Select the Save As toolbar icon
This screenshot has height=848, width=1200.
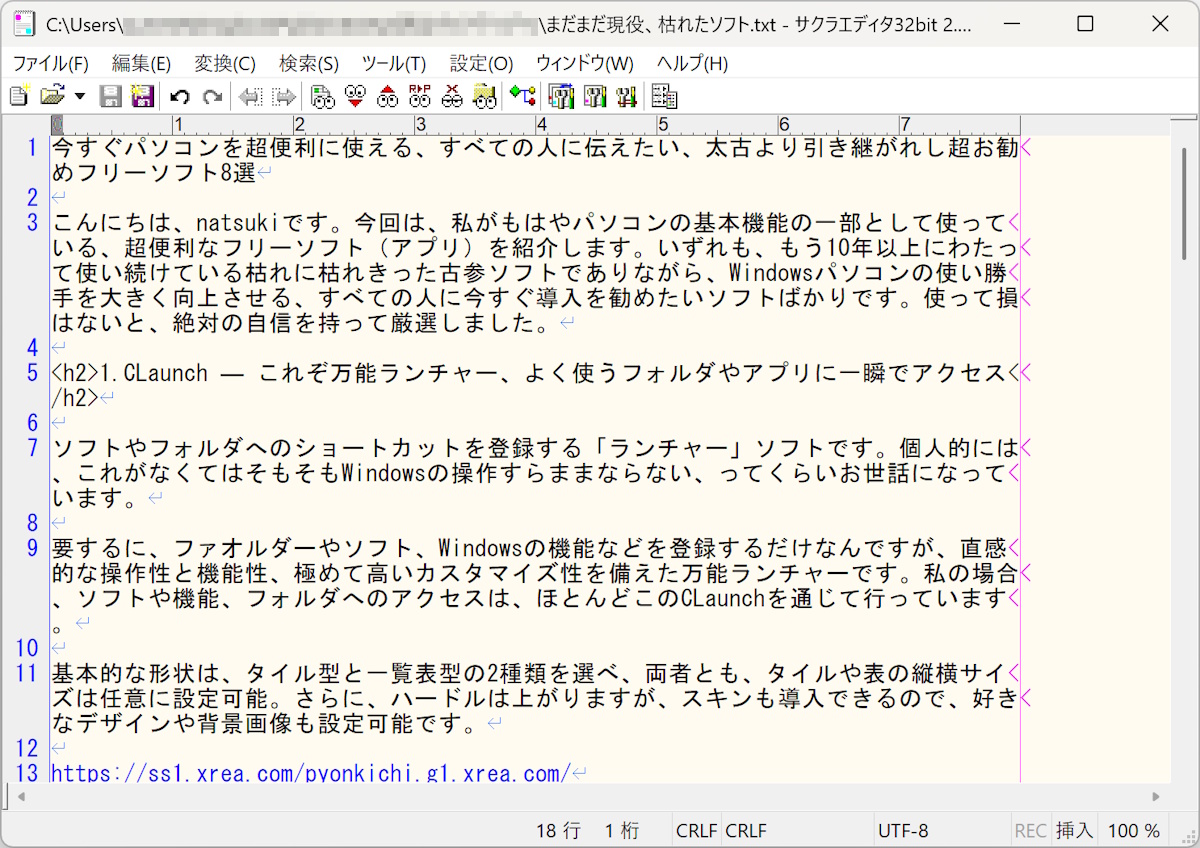coord(143,96)
